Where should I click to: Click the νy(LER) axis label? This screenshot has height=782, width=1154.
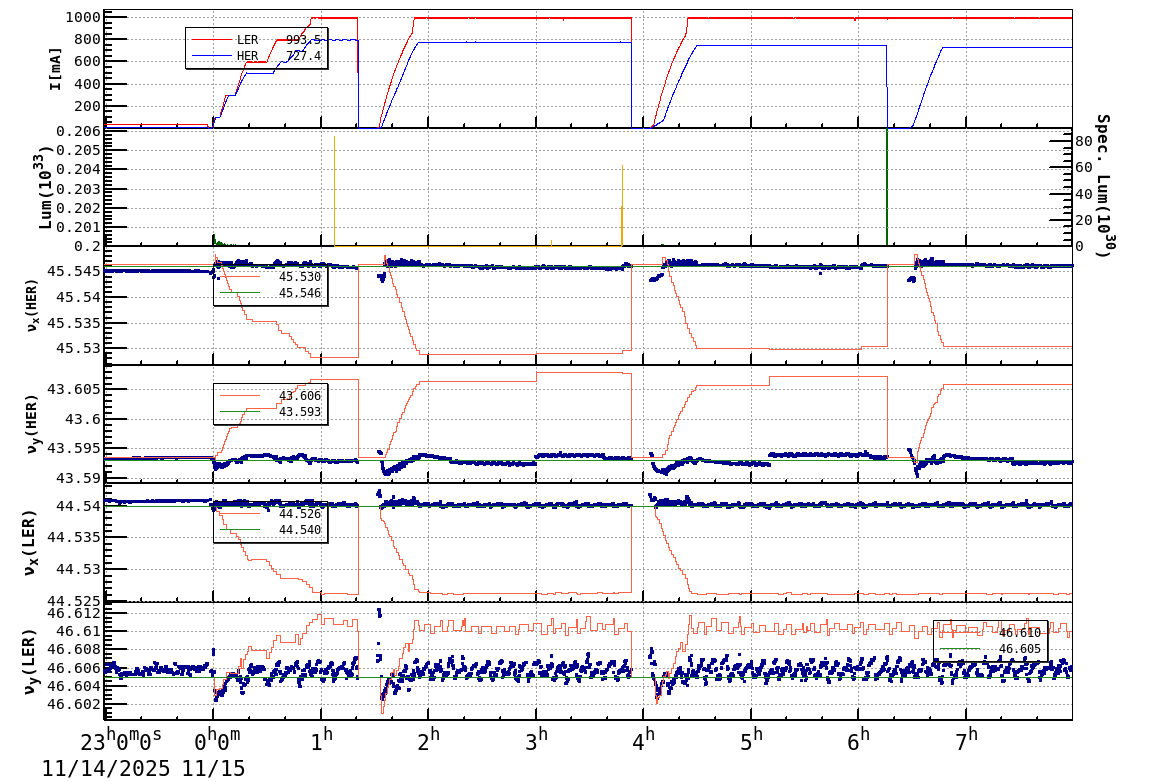[32, 661]
